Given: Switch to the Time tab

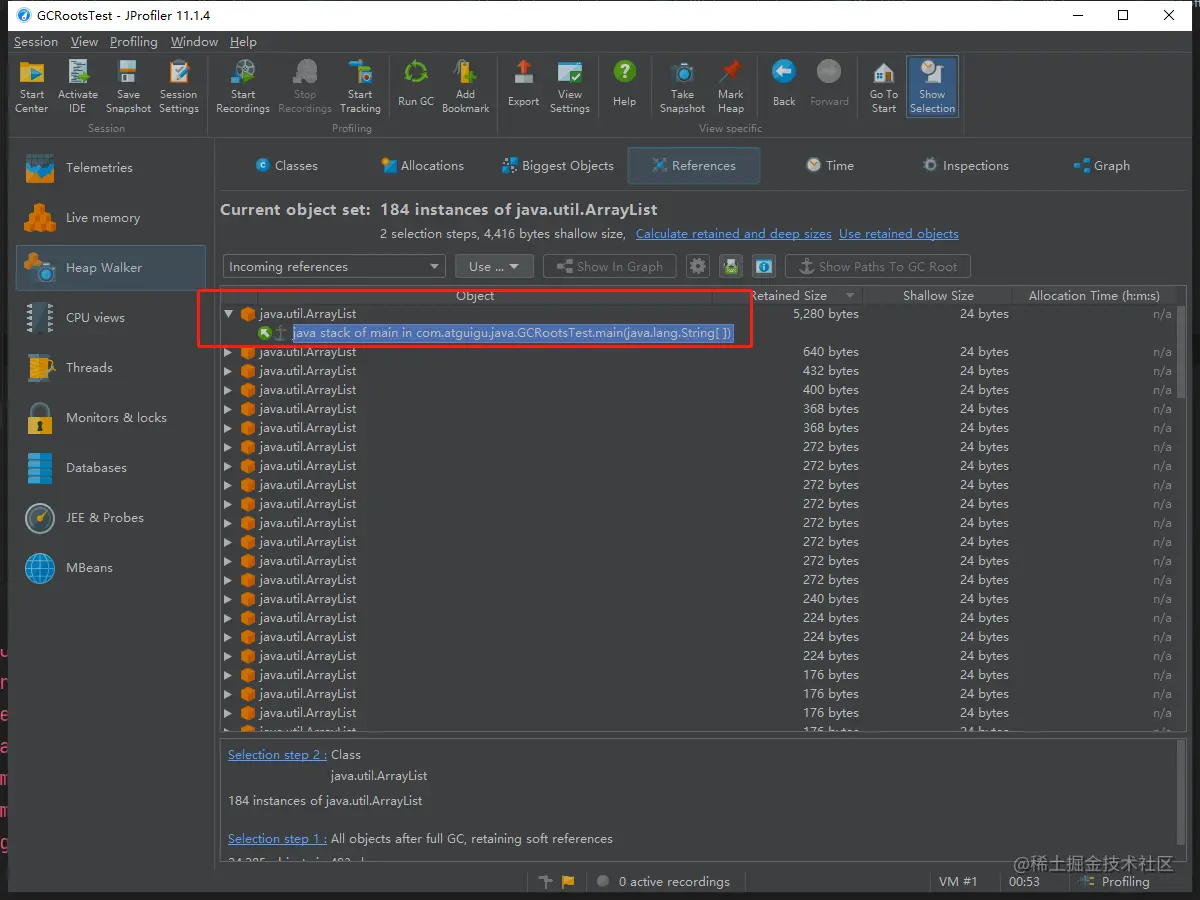Looking at the screenshot, I should coord(830,166).
